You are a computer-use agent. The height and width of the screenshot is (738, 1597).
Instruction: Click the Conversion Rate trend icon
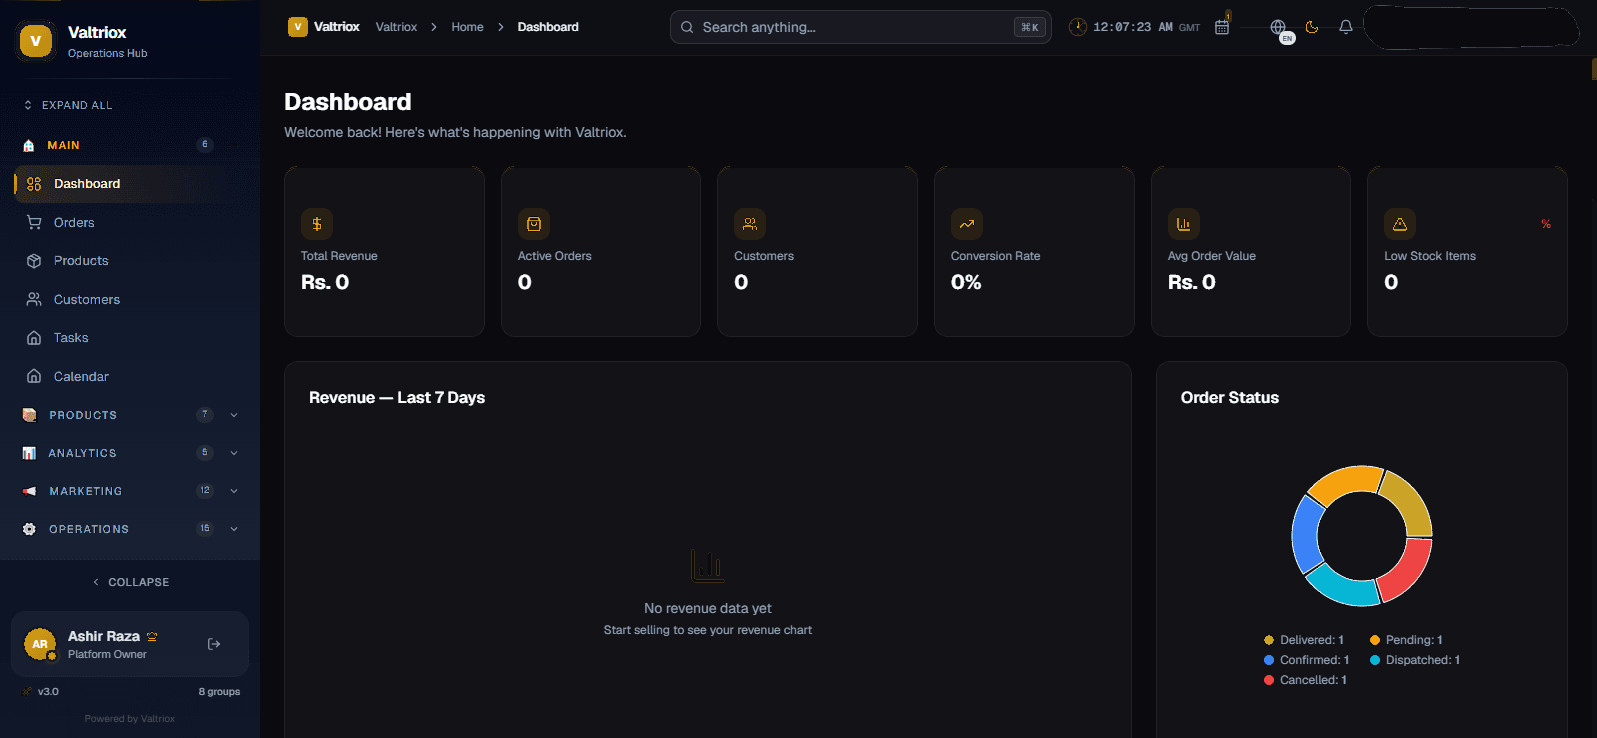pyautogui.click(x=967, y=224)
